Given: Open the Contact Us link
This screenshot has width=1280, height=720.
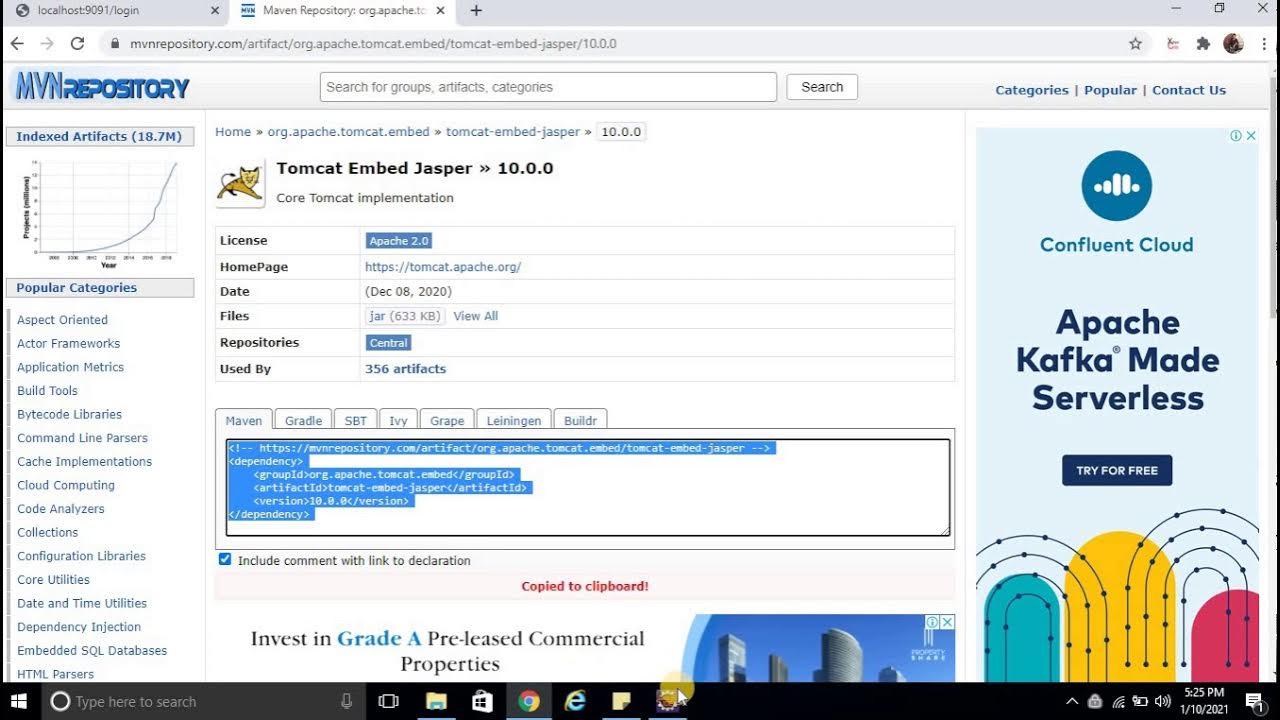Looking at the screenshot, I should tap(1189, 90).
